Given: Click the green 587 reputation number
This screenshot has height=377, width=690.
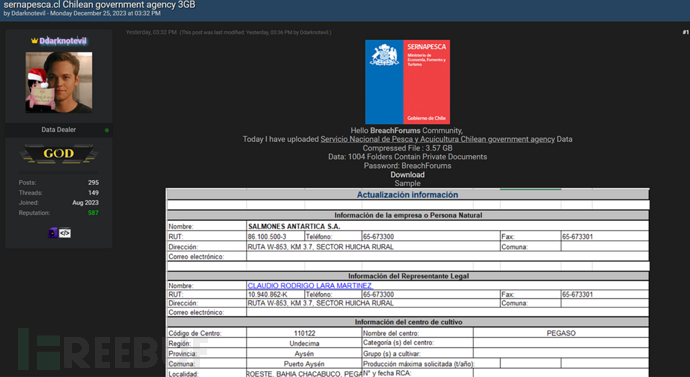Looking at the screenshot, I should (x=93, y=212).
